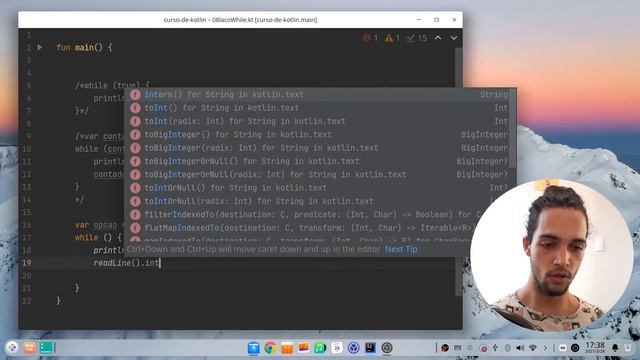Click the function icon beside intern()
The image size is (640, 360).
pyautogui.click(x=136, y=95)
